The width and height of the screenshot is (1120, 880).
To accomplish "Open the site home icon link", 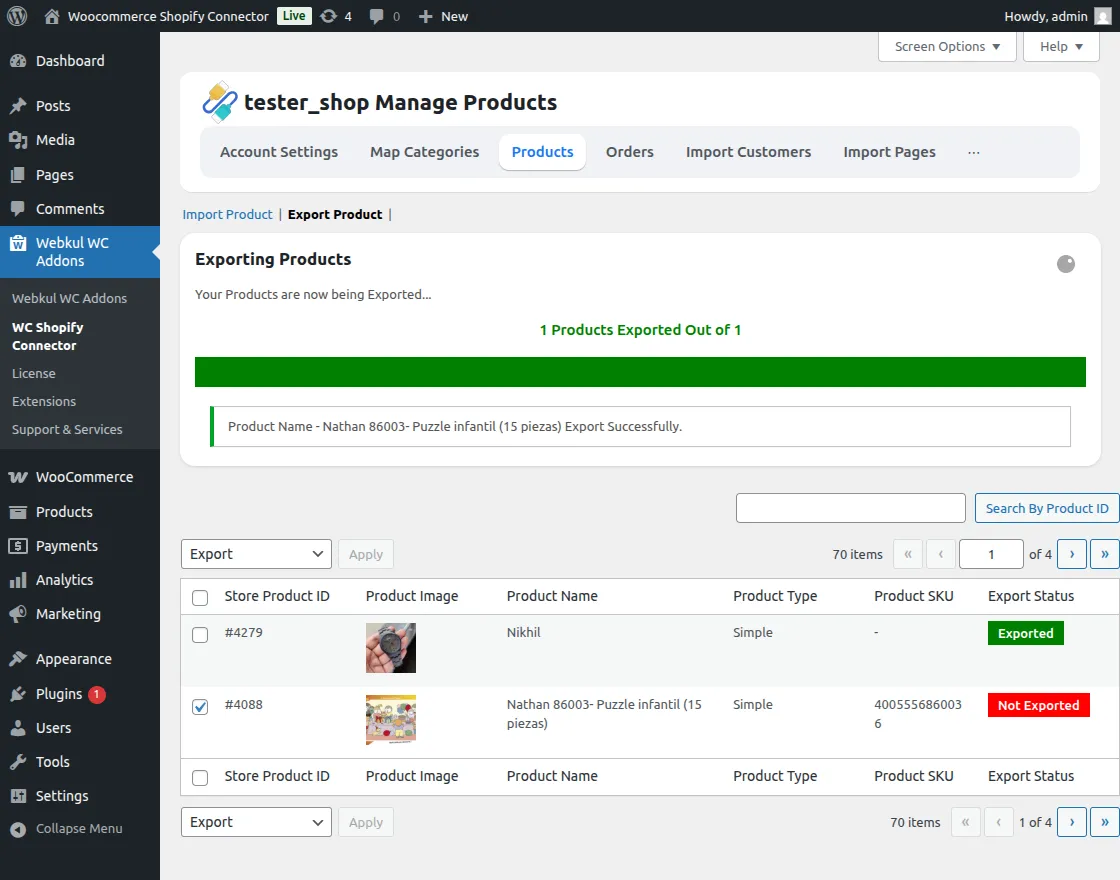I will [x=52, y=16].
